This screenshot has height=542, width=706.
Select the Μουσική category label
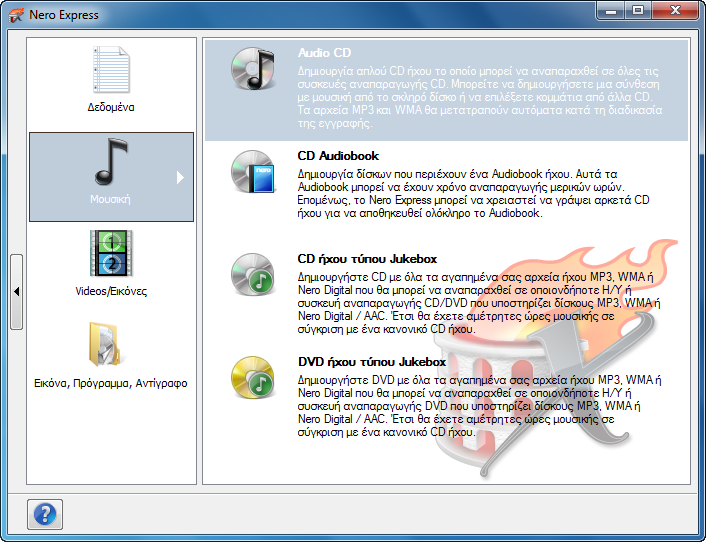coord(110,199)
